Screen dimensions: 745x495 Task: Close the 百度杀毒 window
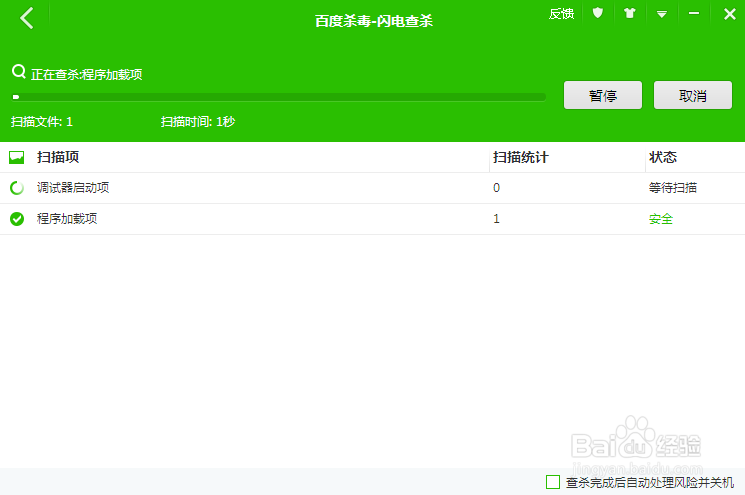coord(729,14)
